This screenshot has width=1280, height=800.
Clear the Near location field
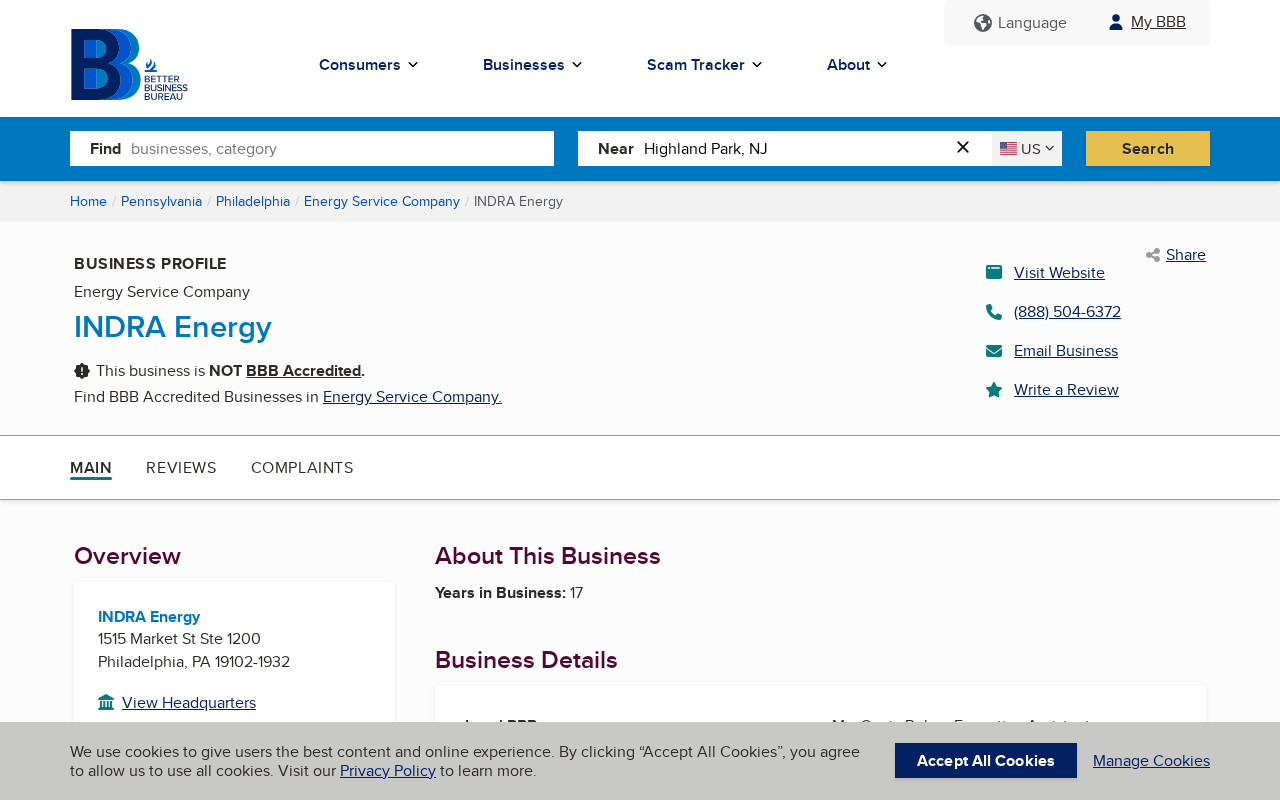click(x=963, y=148)
